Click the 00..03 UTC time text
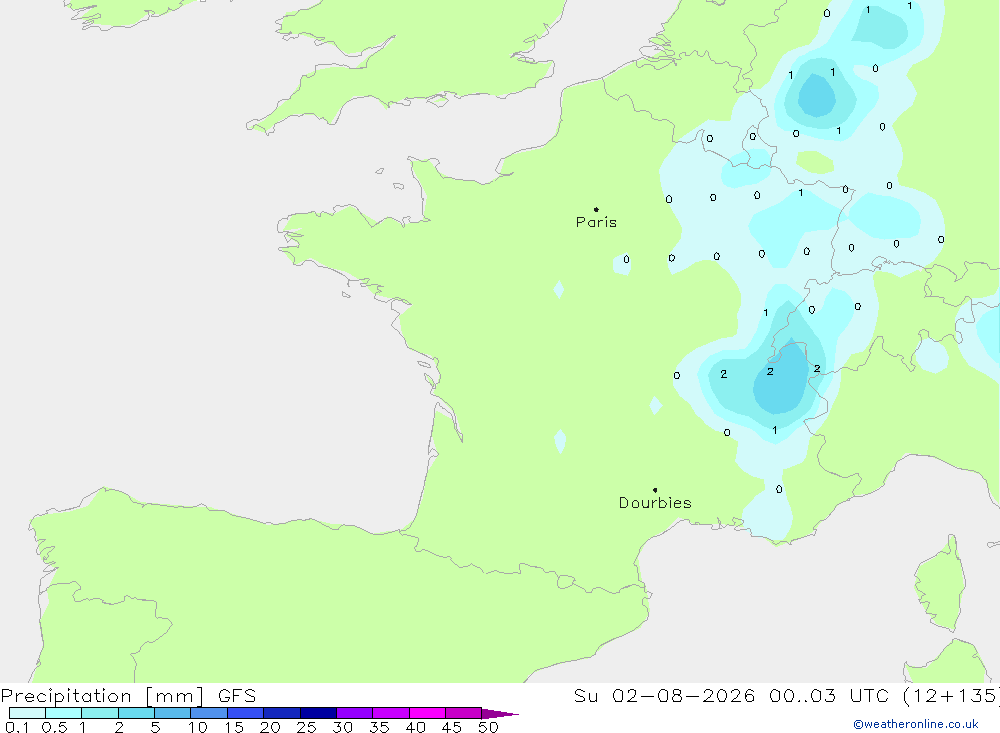 pos(829,696)
